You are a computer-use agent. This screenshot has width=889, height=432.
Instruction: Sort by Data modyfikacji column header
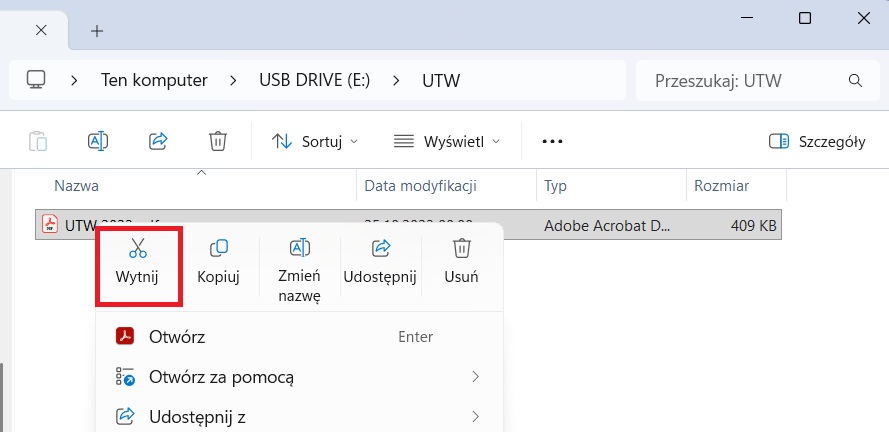pyautogui.click(x=420, y=186)
